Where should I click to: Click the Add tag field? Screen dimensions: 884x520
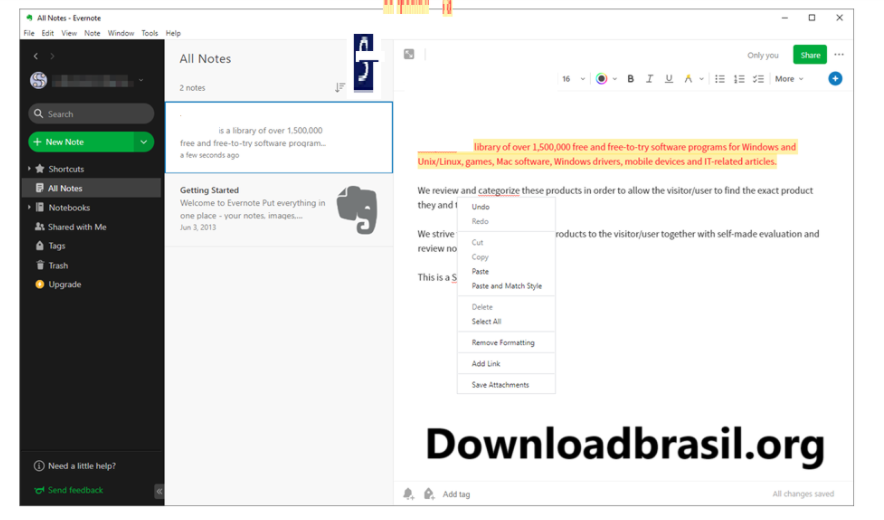456,495
